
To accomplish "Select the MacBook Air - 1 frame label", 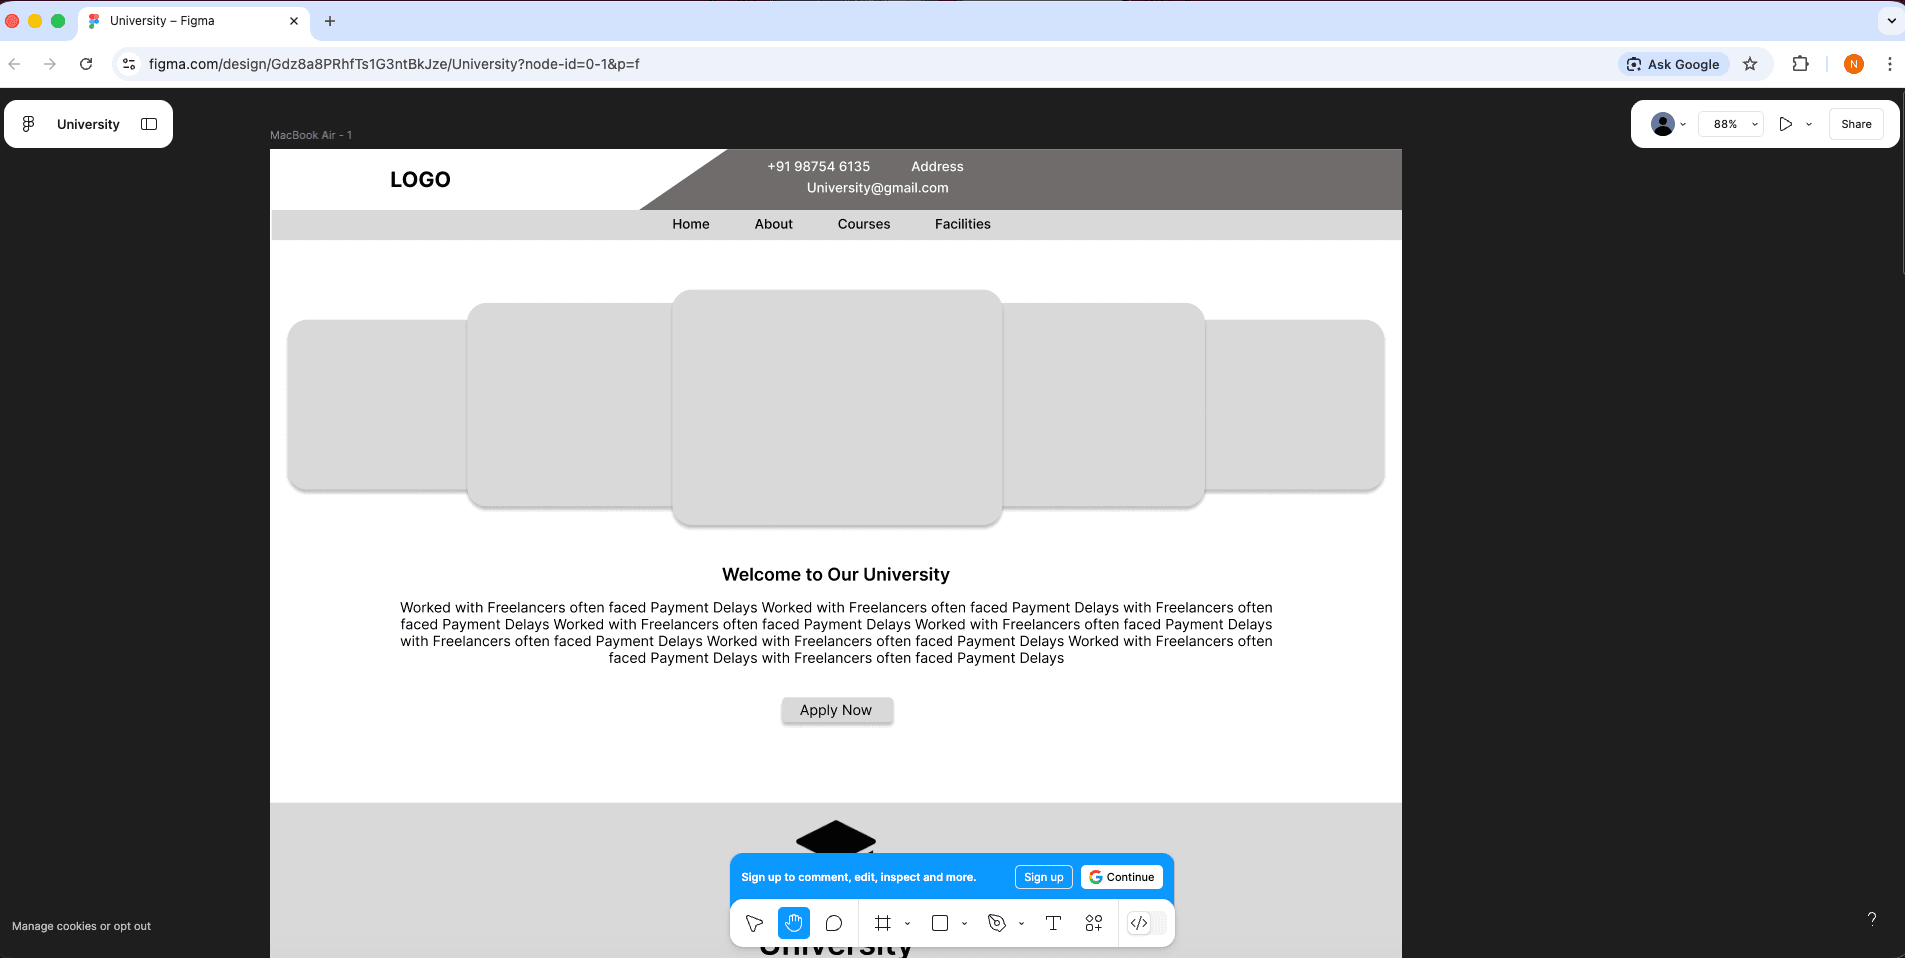I will [311, 135].
